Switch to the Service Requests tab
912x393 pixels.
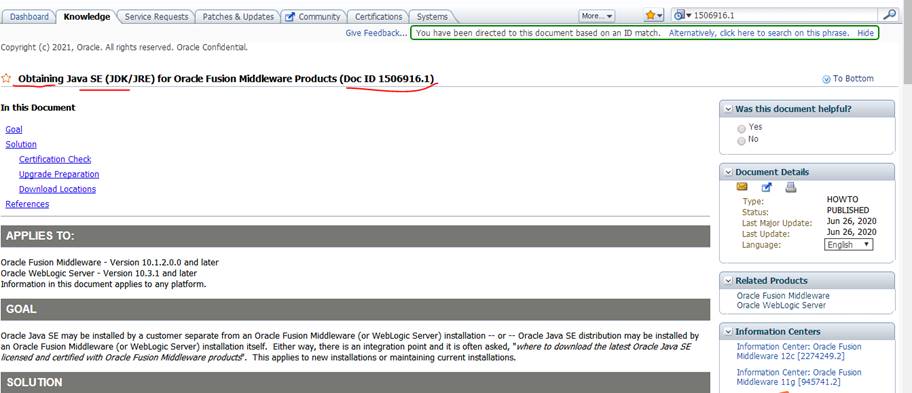coord(156,17)
